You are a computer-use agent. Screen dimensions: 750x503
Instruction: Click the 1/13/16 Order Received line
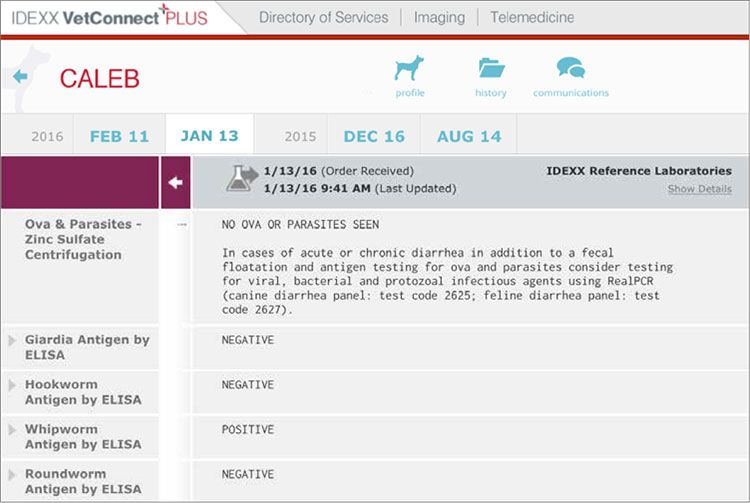339,171
